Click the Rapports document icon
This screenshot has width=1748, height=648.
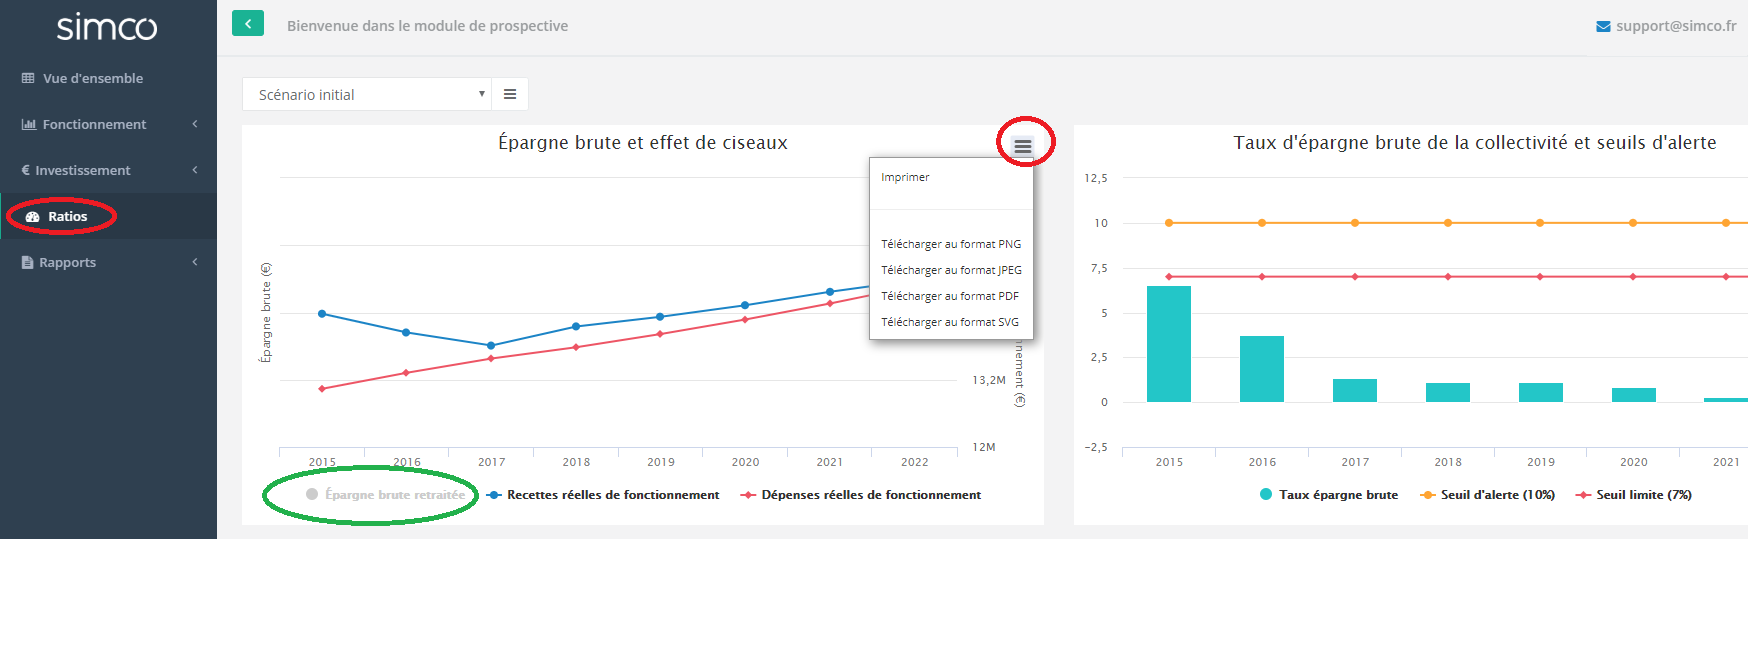click(27, 263)
